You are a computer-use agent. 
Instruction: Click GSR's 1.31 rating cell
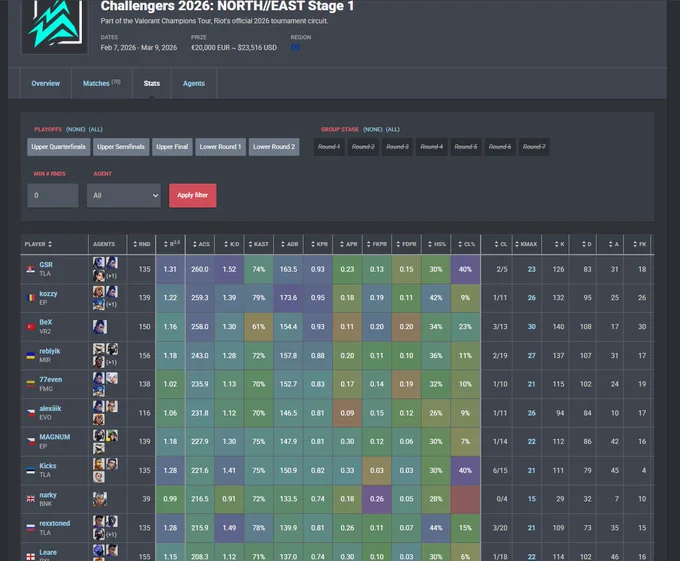point(170,269)
